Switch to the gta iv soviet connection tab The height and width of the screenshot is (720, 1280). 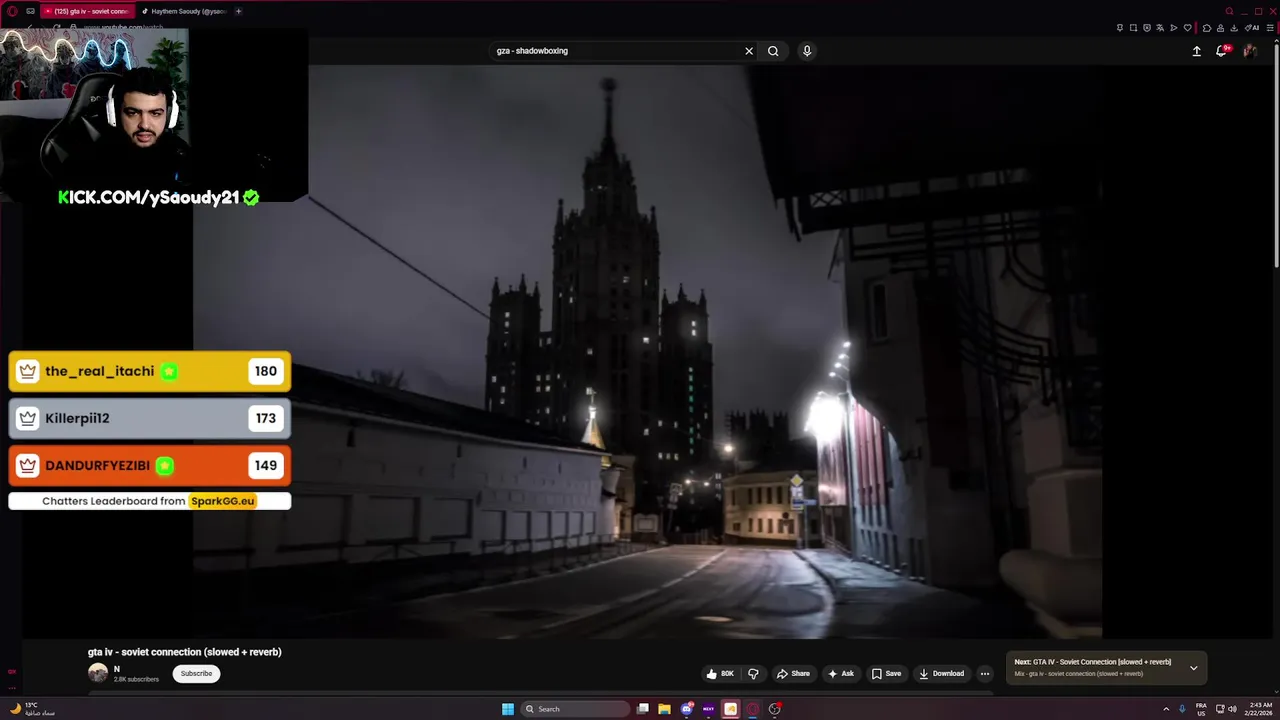(87, 11)
